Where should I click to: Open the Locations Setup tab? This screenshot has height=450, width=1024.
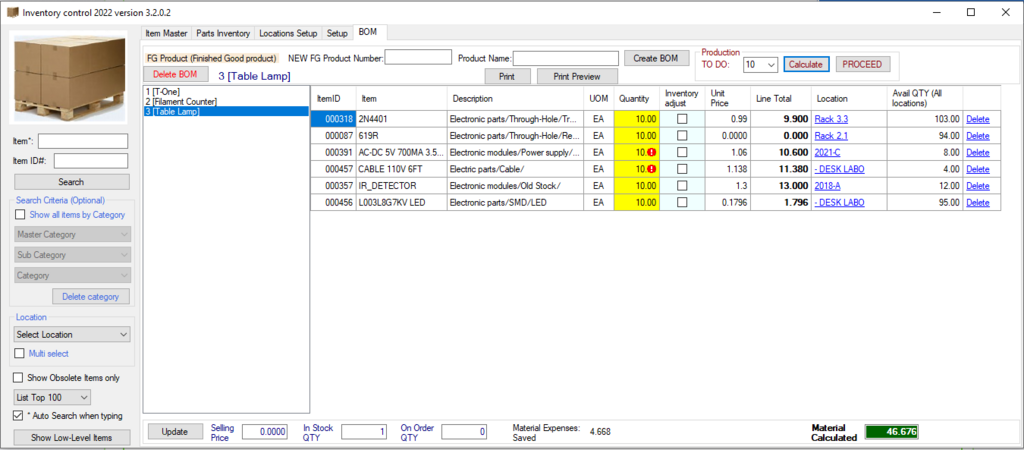point(288,33)
